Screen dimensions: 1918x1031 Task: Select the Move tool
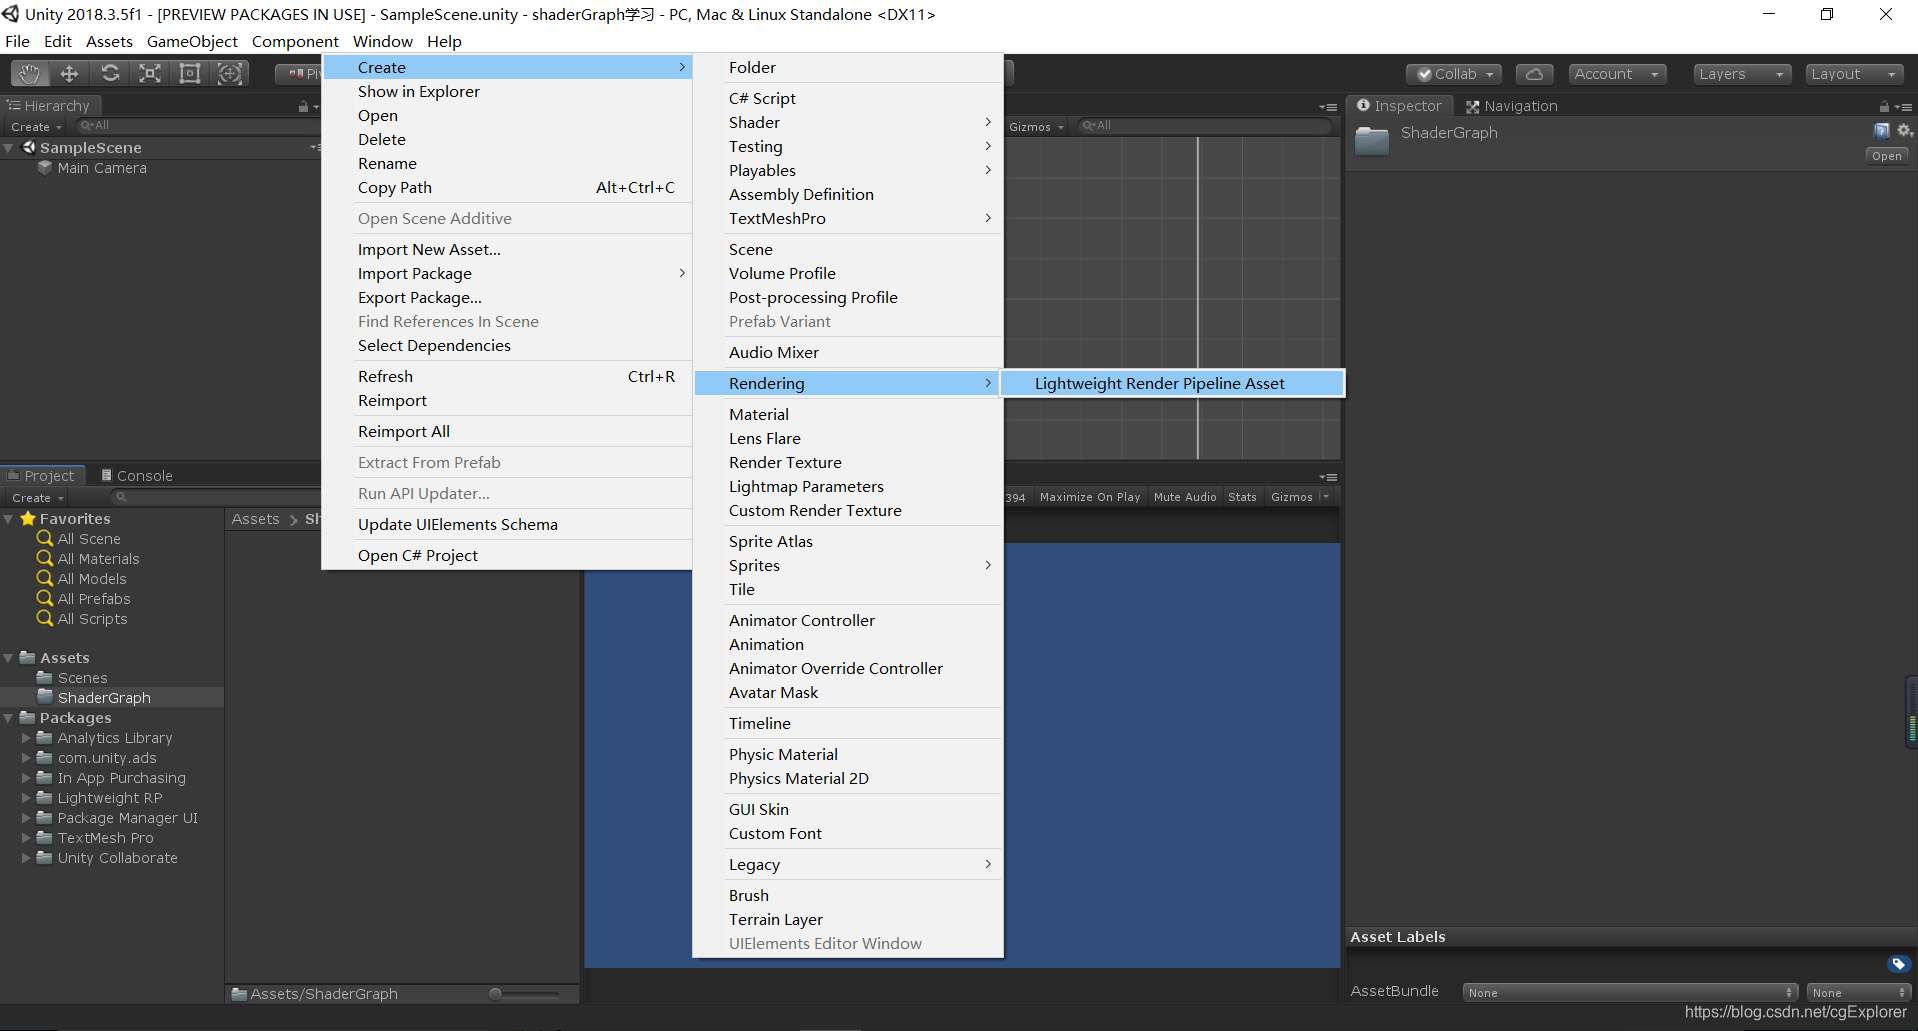point(69,74)
